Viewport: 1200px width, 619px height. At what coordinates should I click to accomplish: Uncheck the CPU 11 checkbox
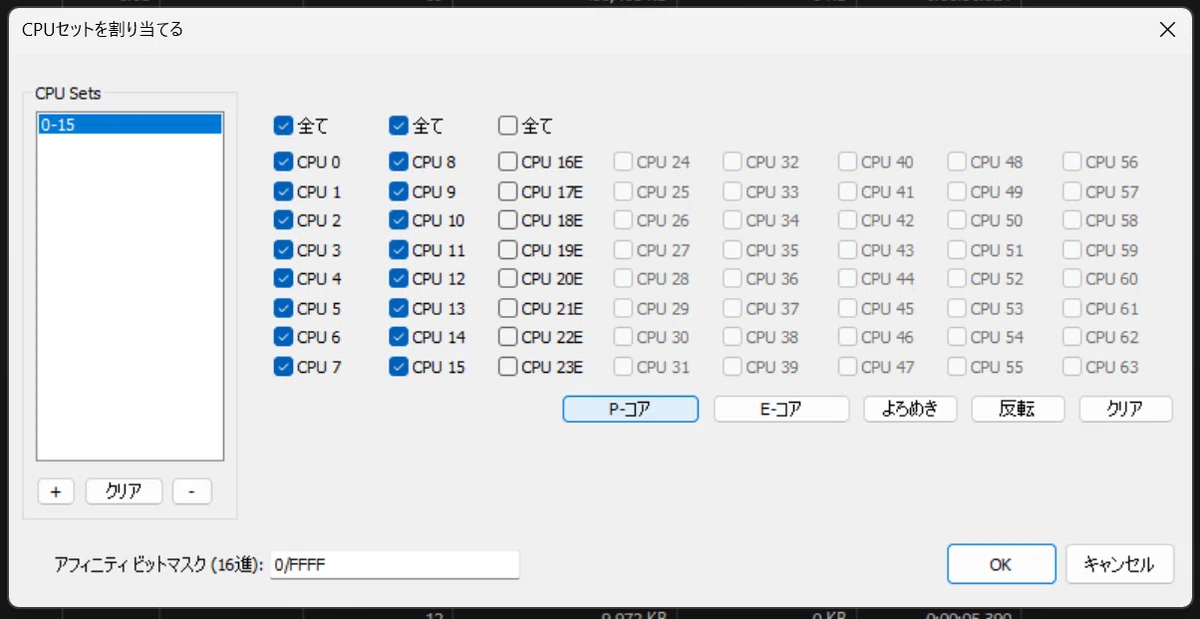click(x=399, y=250)
